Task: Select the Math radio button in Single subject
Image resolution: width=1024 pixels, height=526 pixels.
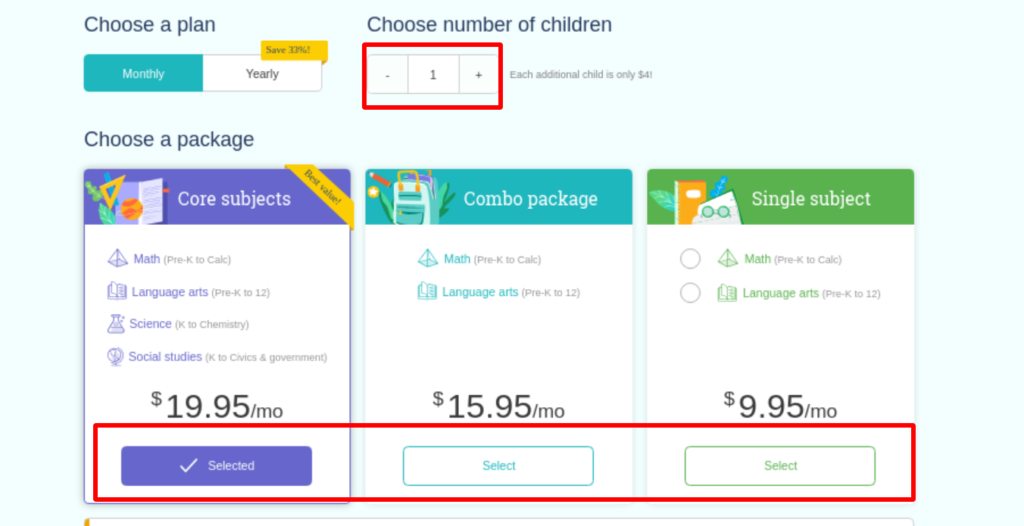Action: pos(690,259)
